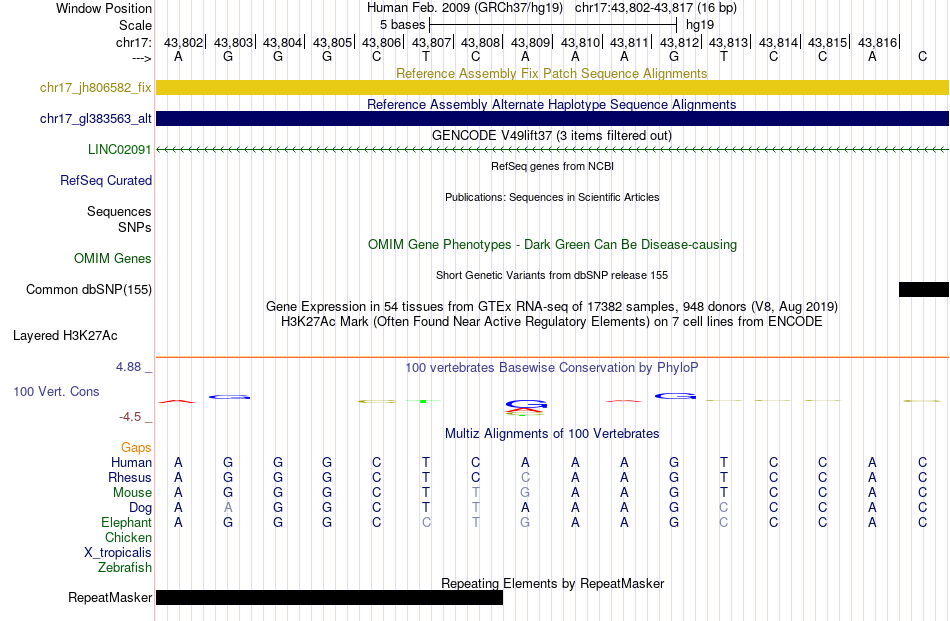Click the -4.5 PhyloP lower scale value
Image resolution: width=950 pixels, height=621 pixels.
(x=130, y=416)
